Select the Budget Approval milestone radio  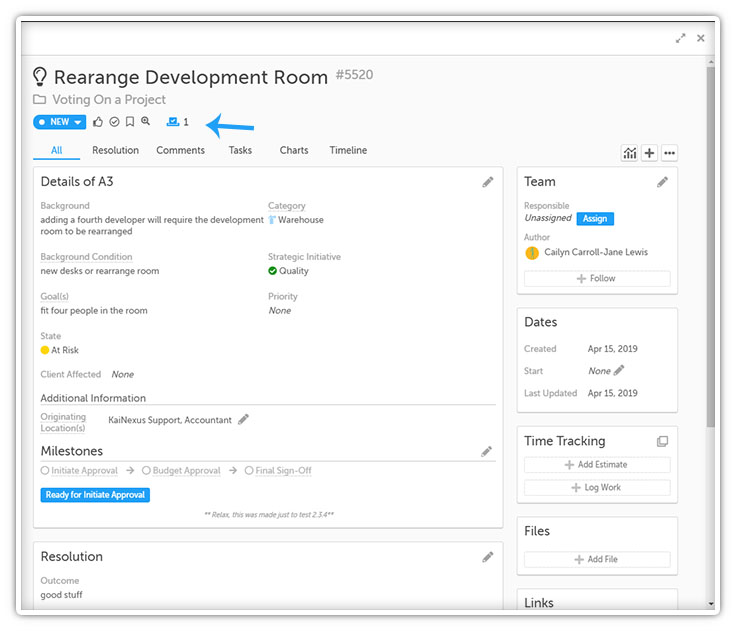(146, 470)
